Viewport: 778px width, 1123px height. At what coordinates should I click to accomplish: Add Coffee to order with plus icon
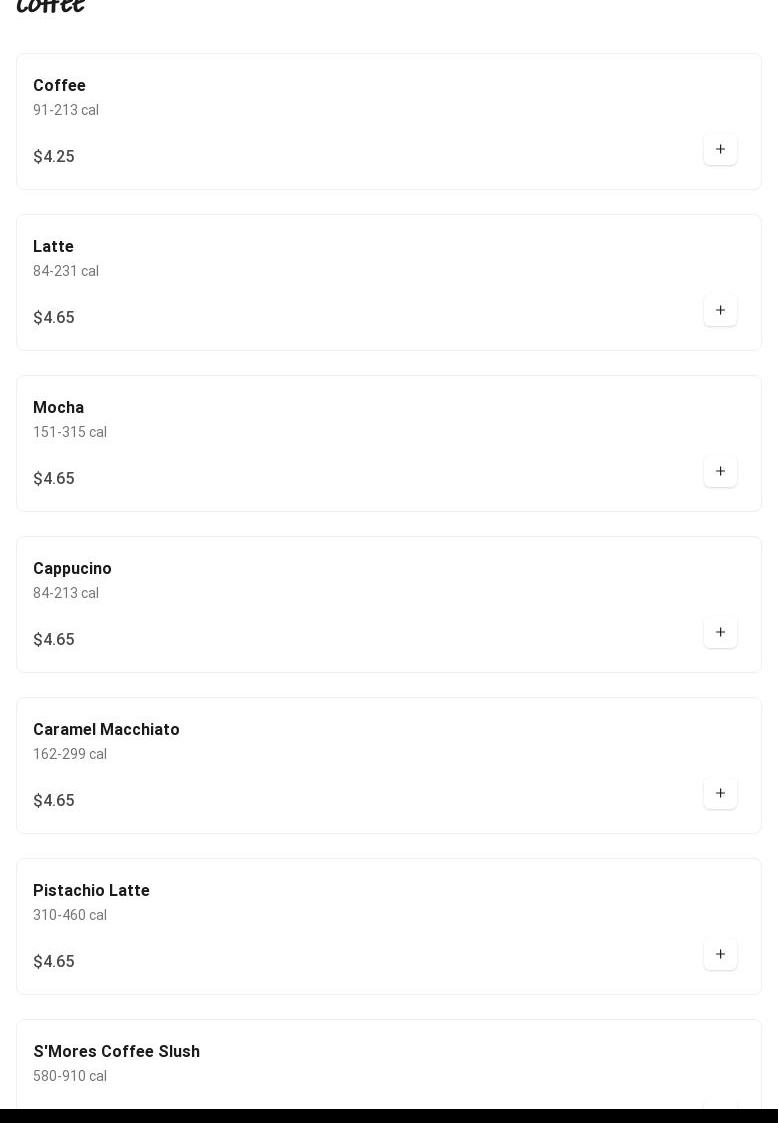tap(720, 149)
